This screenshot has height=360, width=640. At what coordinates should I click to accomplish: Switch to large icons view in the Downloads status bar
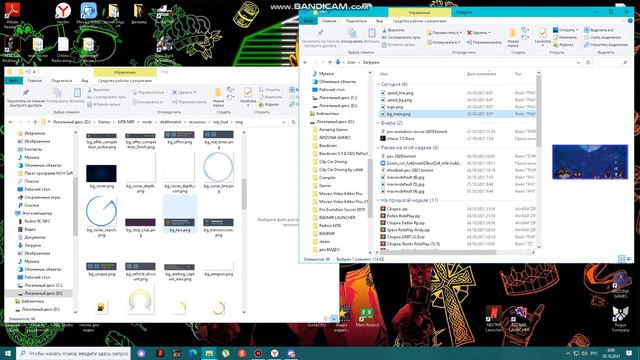pyautogui.click(x=629, y=259)
